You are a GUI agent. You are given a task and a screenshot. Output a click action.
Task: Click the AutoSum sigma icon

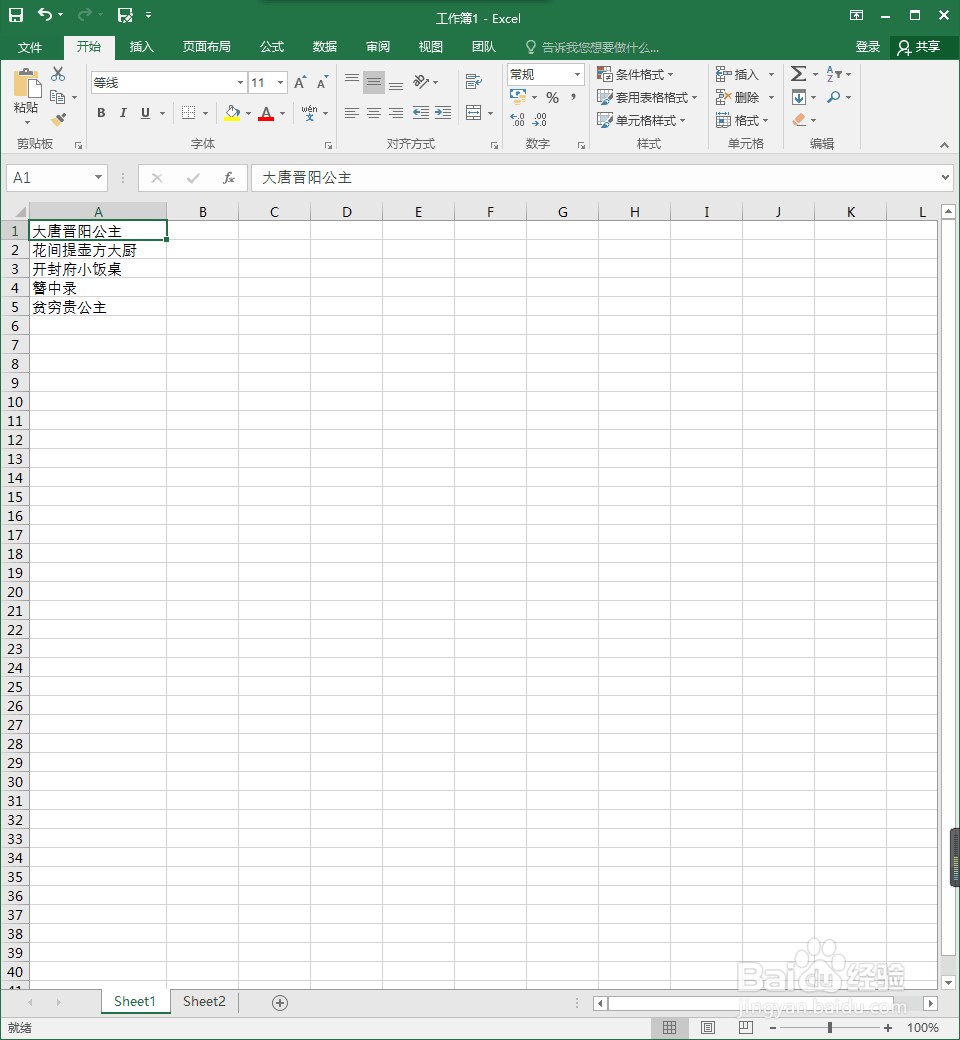[799, 74]
